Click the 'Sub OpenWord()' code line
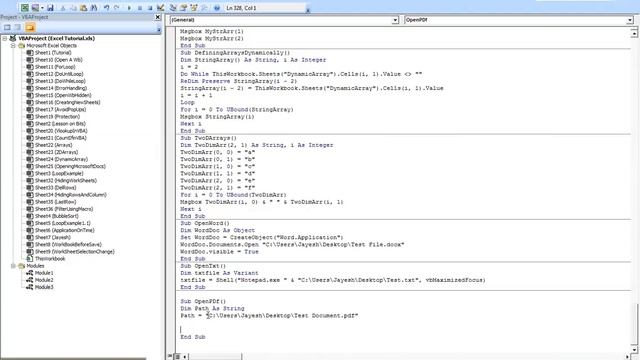The image size is (640, 360). point(205,223)
